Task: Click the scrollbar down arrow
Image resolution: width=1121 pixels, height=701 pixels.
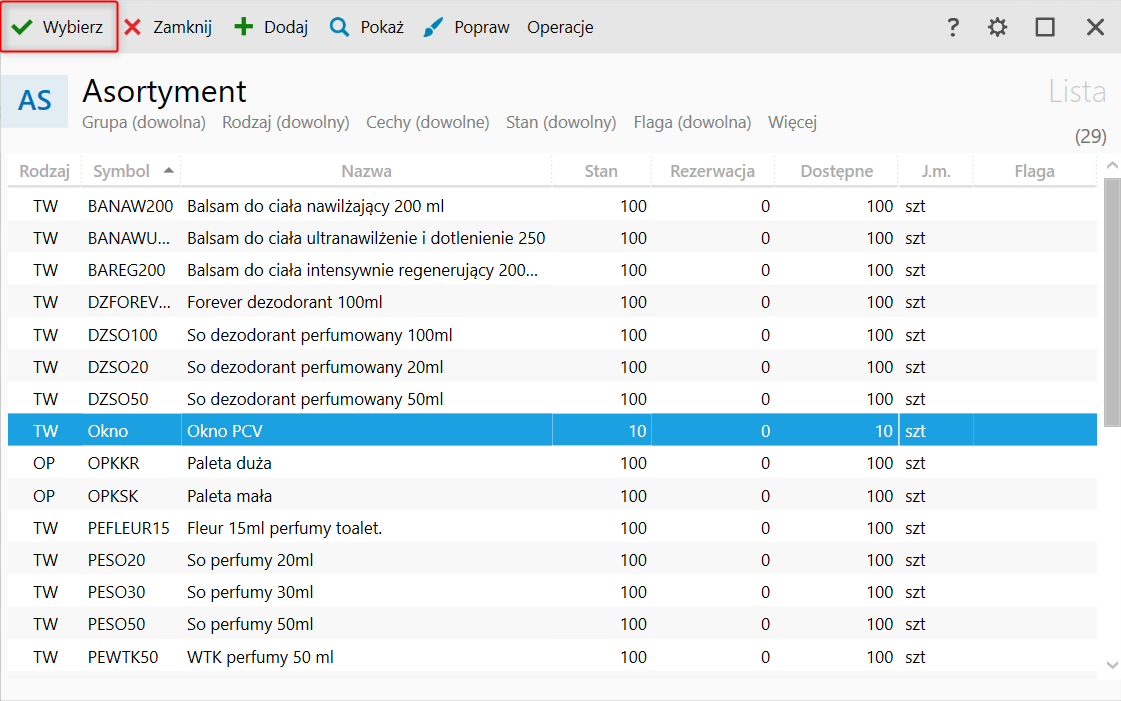Action: click(x=1111, y=664)
